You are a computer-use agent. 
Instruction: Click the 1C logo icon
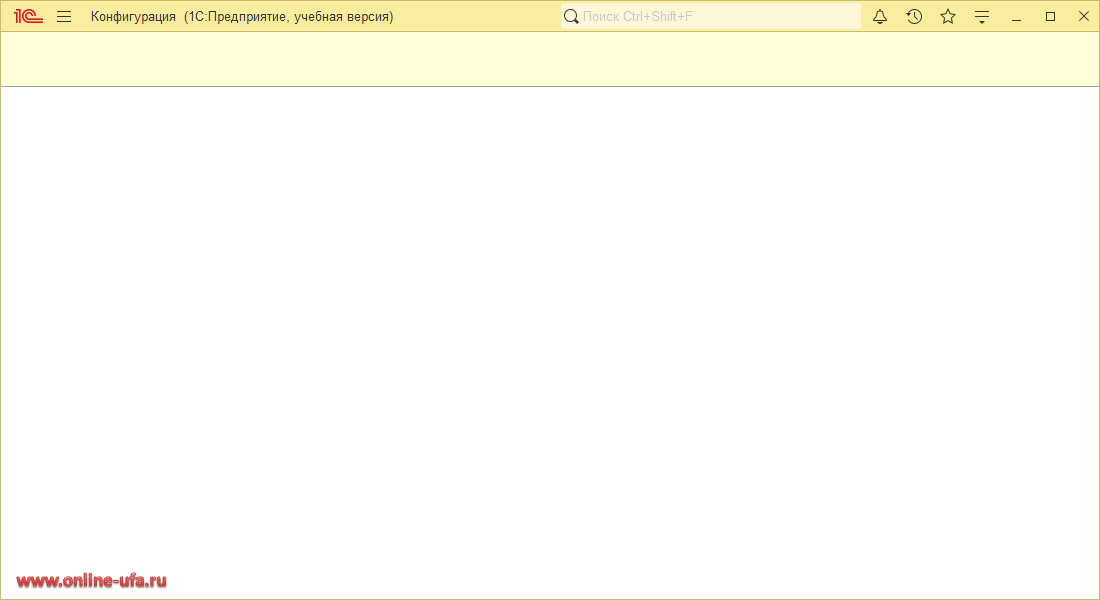coord(29,16)
